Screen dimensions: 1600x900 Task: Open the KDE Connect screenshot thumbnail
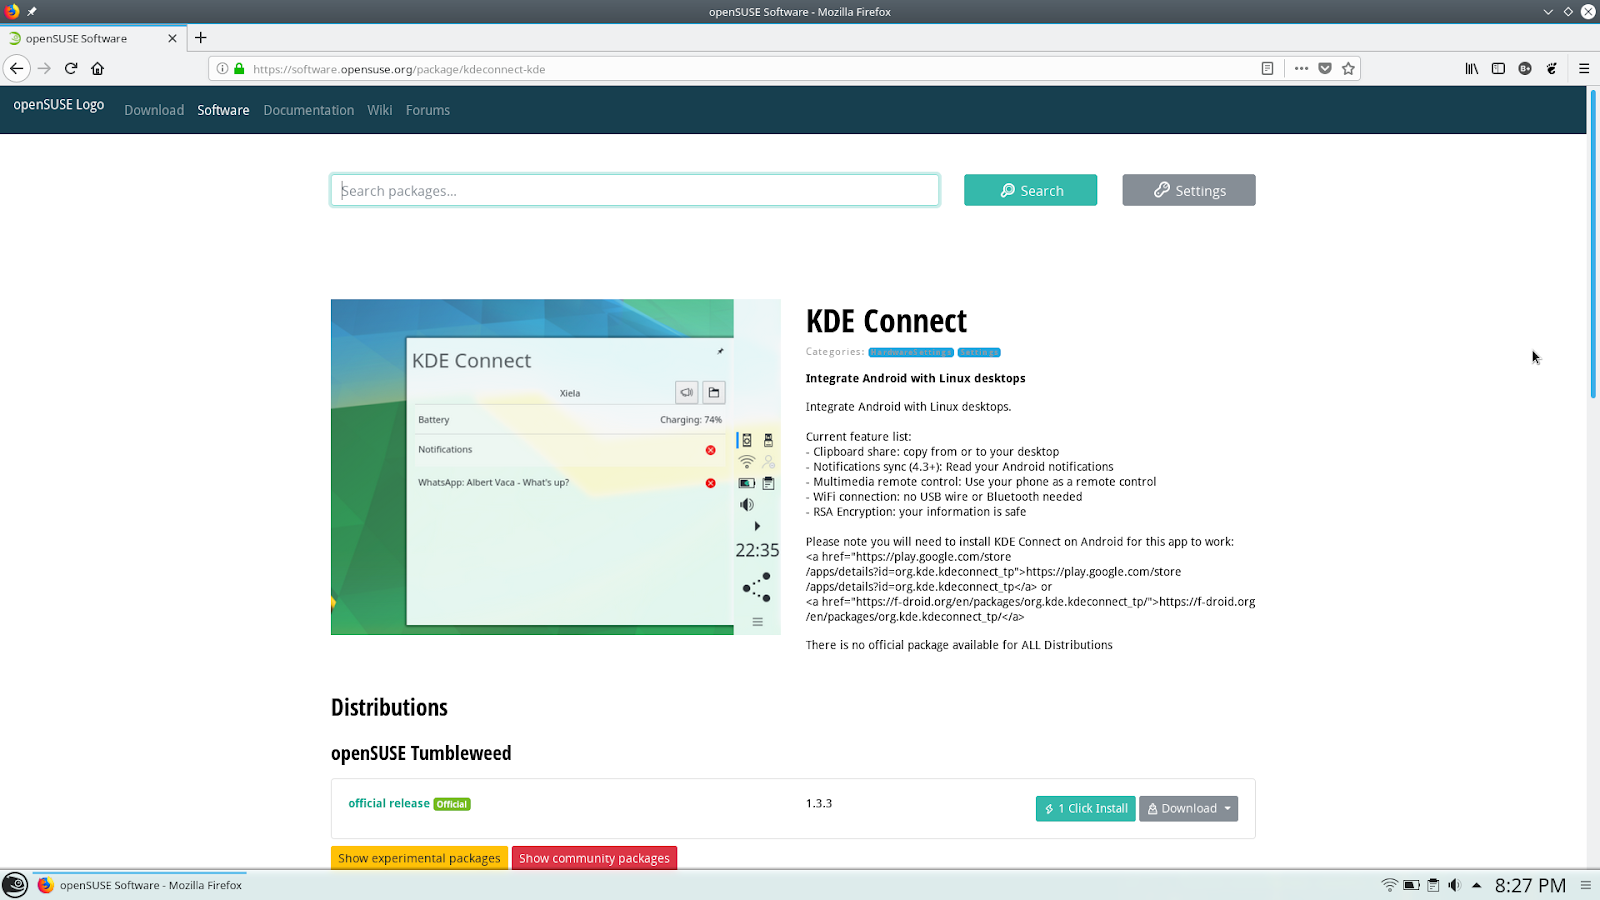556,467
